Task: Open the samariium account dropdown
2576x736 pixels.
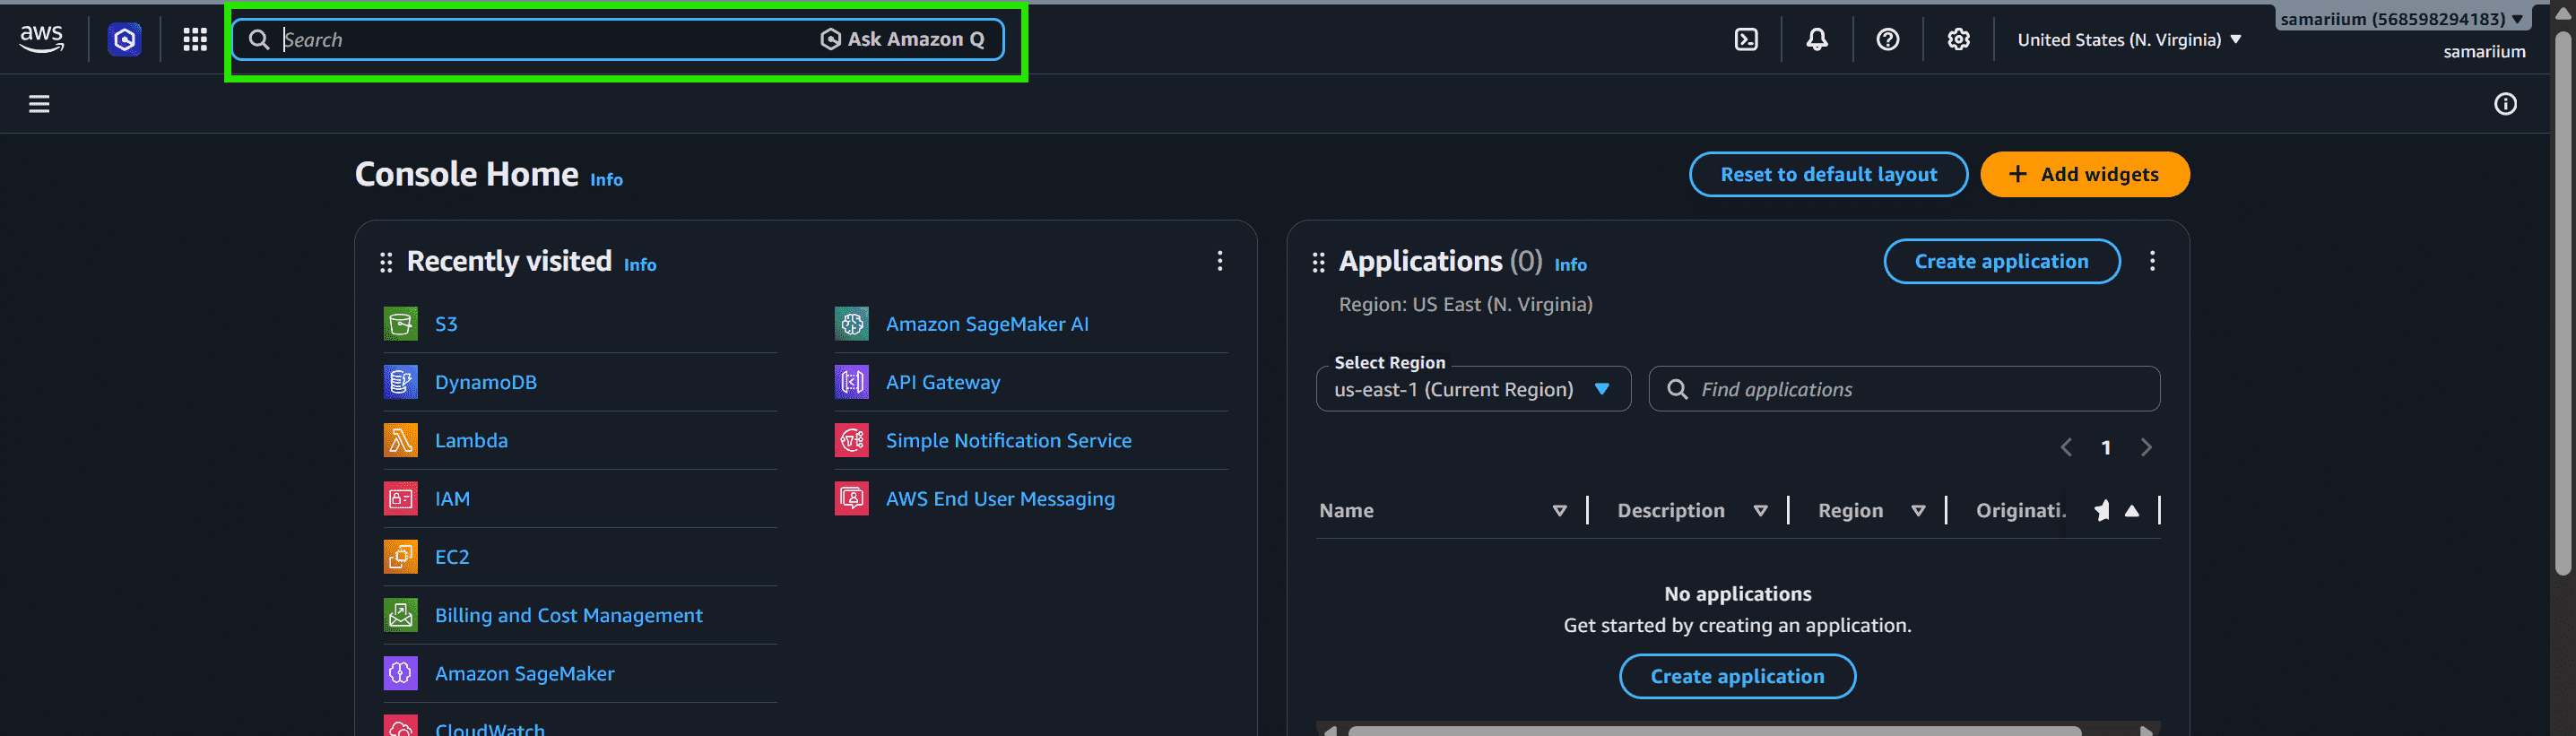Action: (2403, 19)
